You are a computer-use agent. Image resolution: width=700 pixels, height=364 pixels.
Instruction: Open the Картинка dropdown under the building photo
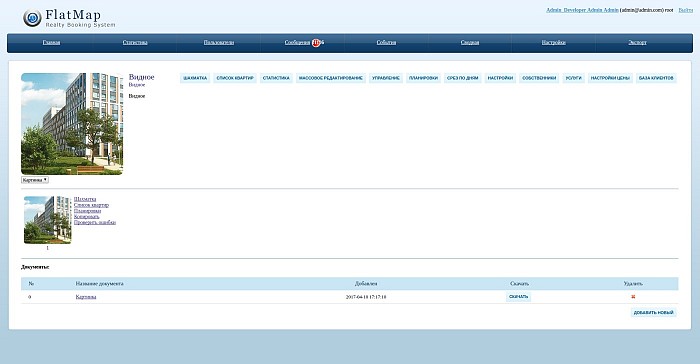(35, 180)
